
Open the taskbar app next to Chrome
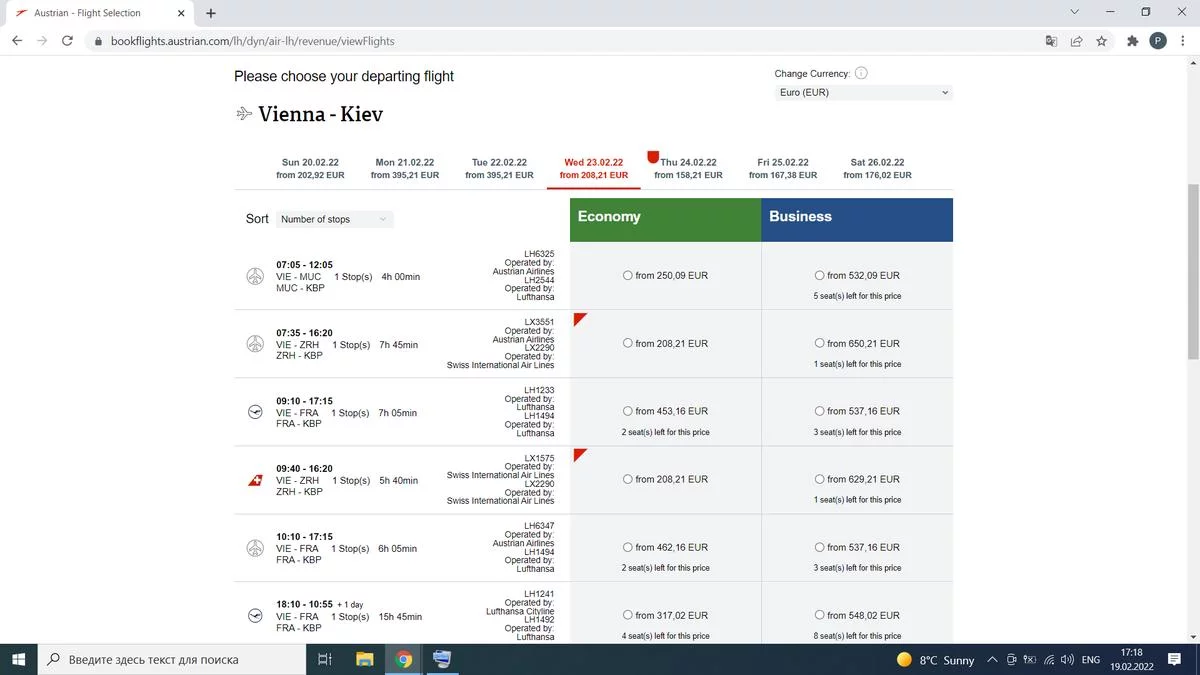(442, 659)
